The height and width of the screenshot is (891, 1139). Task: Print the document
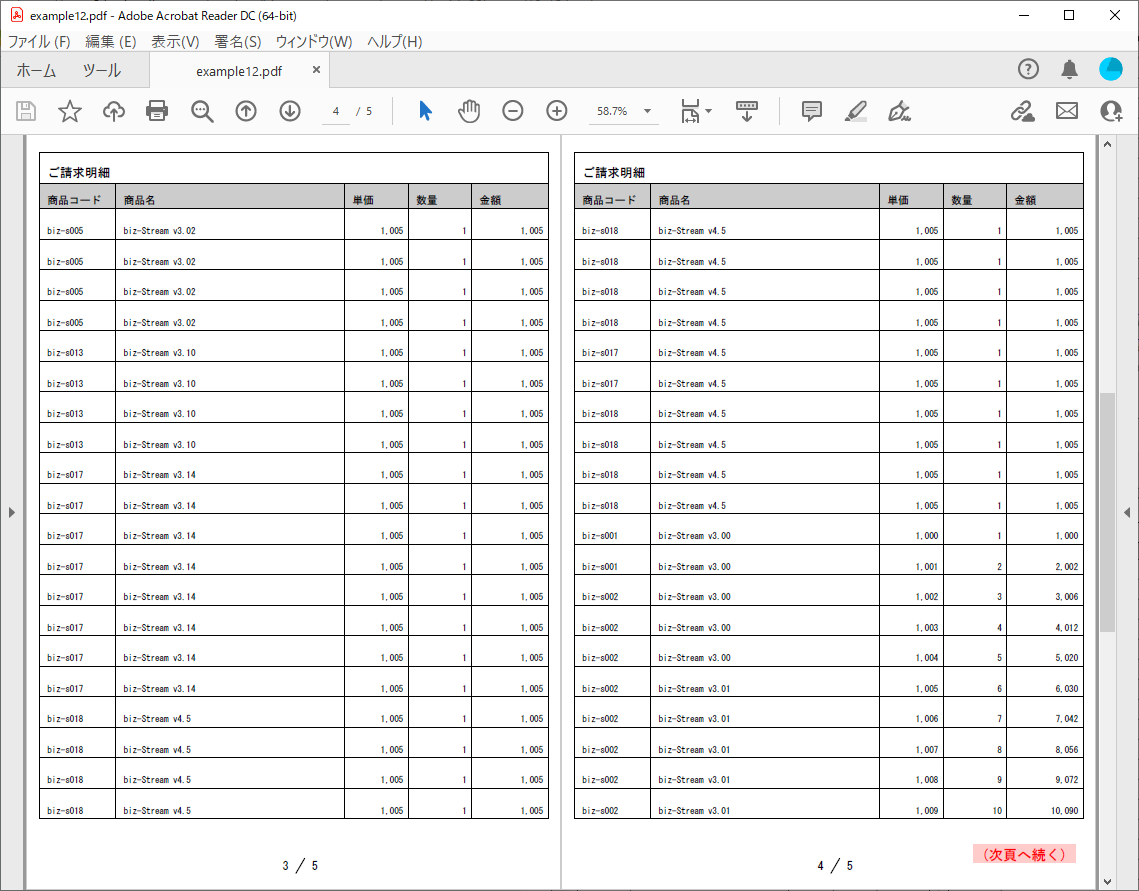[157, 111]
